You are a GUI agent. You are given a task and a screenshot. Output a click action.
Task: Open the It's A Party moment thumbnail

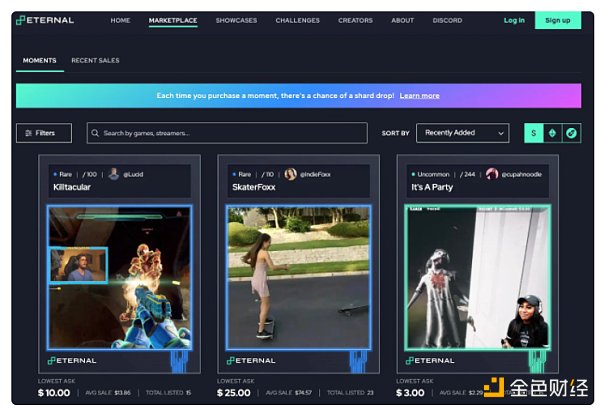click(x=477, y=276)
